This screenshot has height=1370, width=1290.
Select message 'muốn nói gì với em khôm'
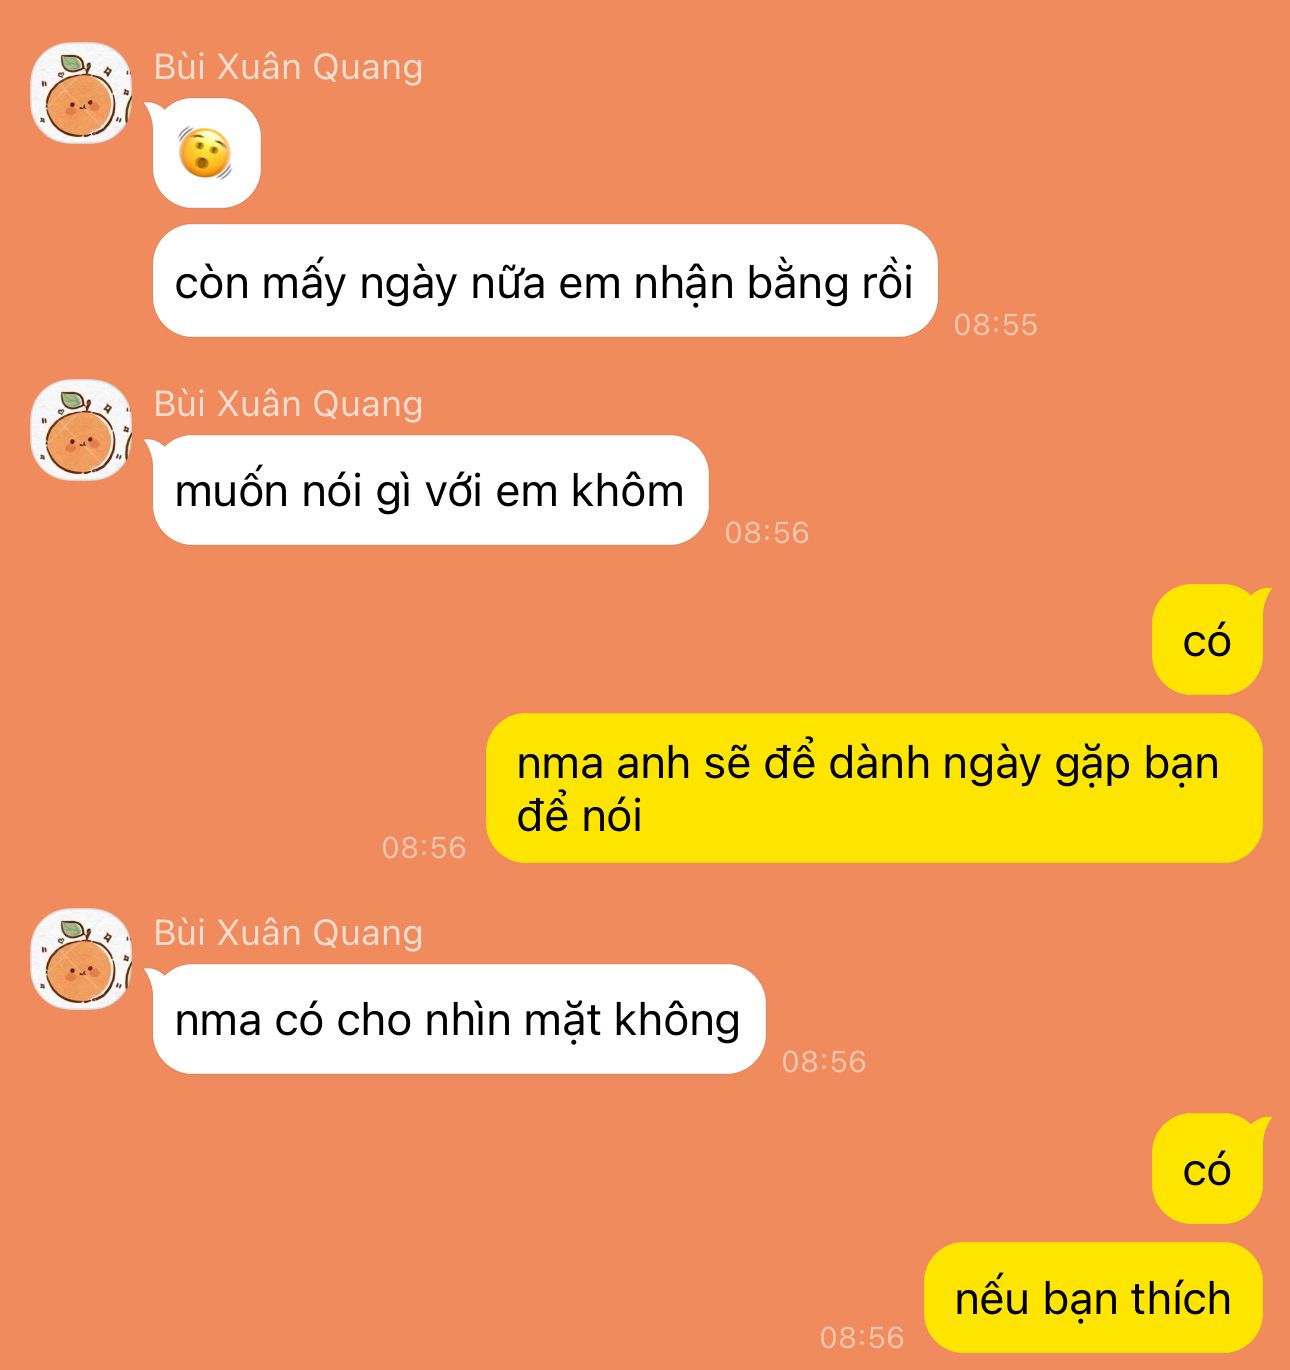[430, 490]
